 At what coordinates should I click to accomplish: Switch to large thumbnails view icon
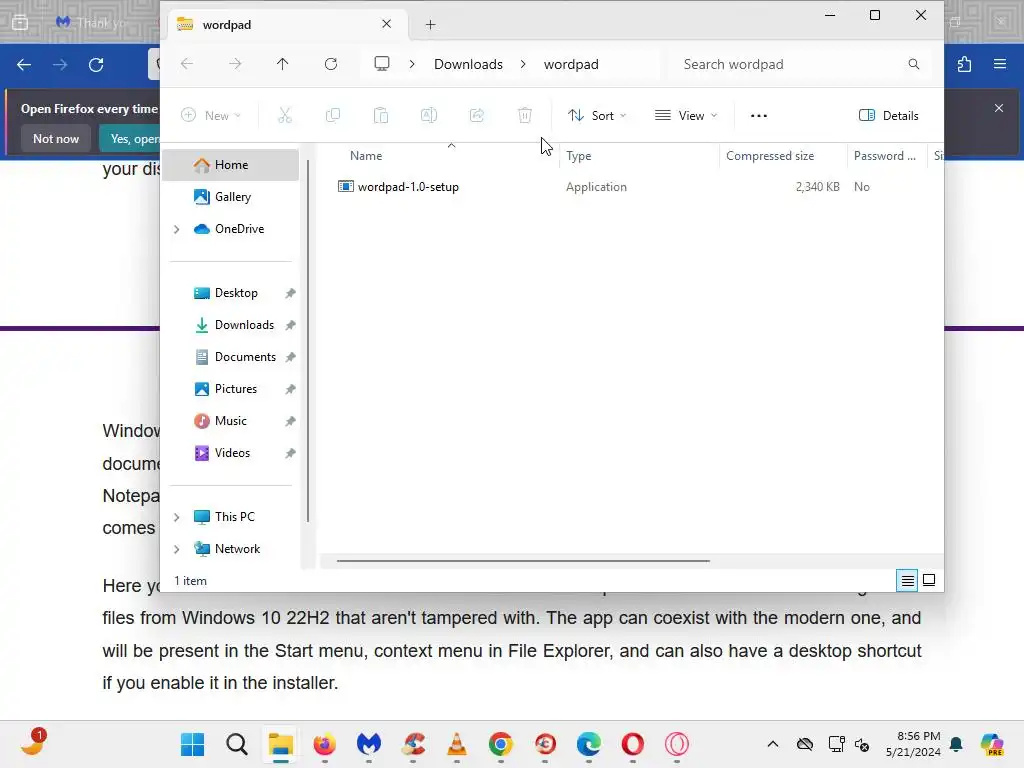[929, 580]
